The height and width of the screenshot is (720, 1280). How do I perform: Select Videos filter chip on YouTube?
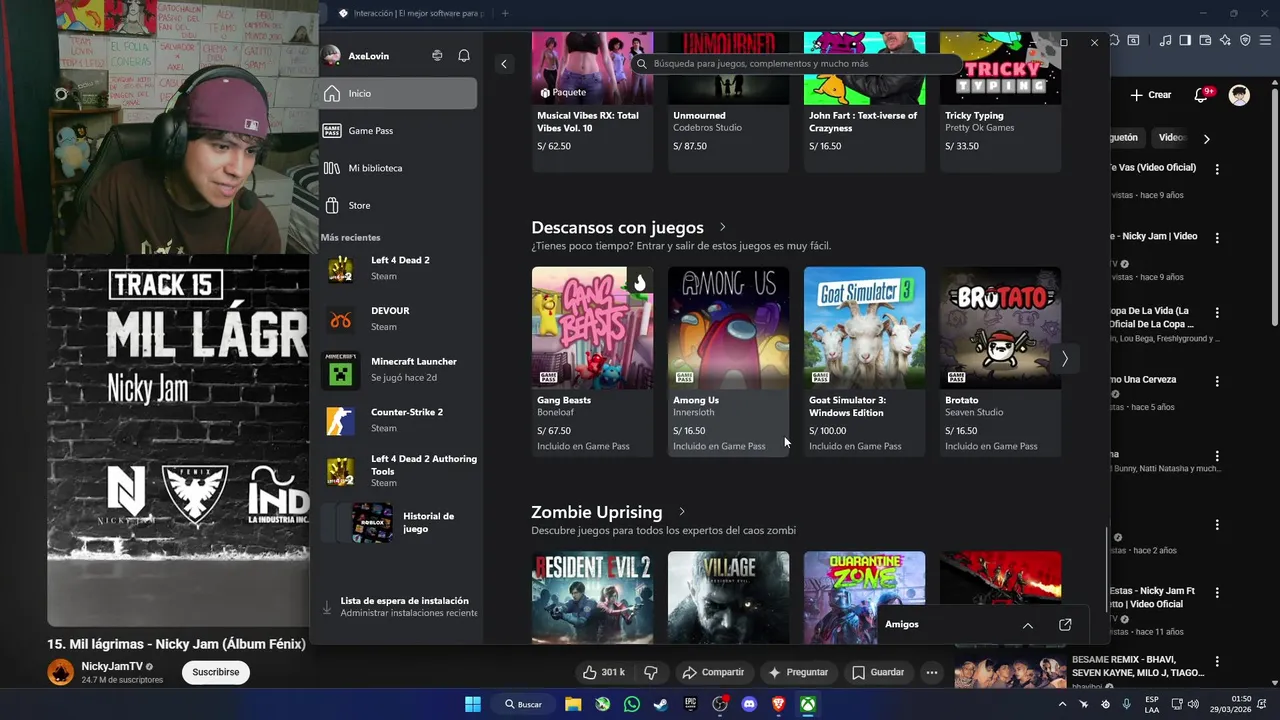click(x=1171, y=138)
